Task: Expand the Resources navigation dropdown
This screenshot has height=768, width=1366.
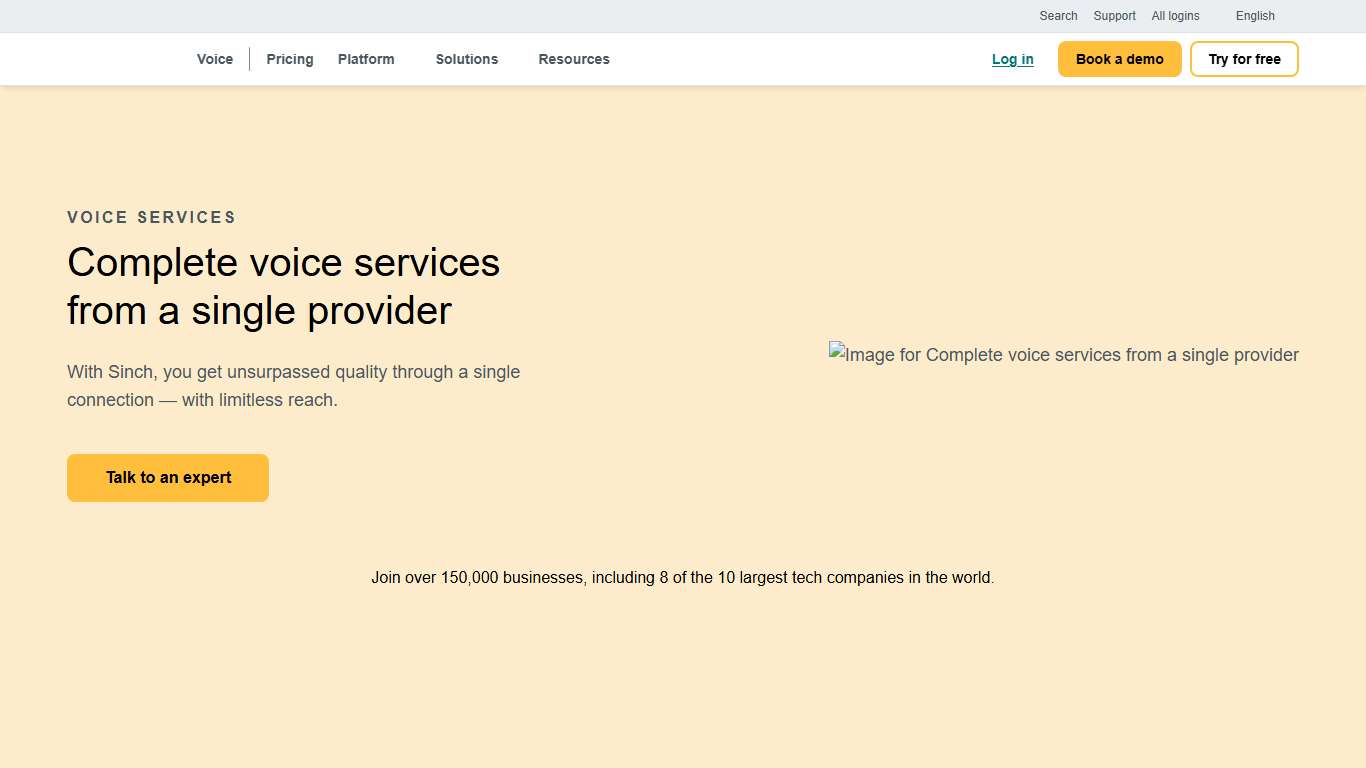Action: (x=574, y=59)
